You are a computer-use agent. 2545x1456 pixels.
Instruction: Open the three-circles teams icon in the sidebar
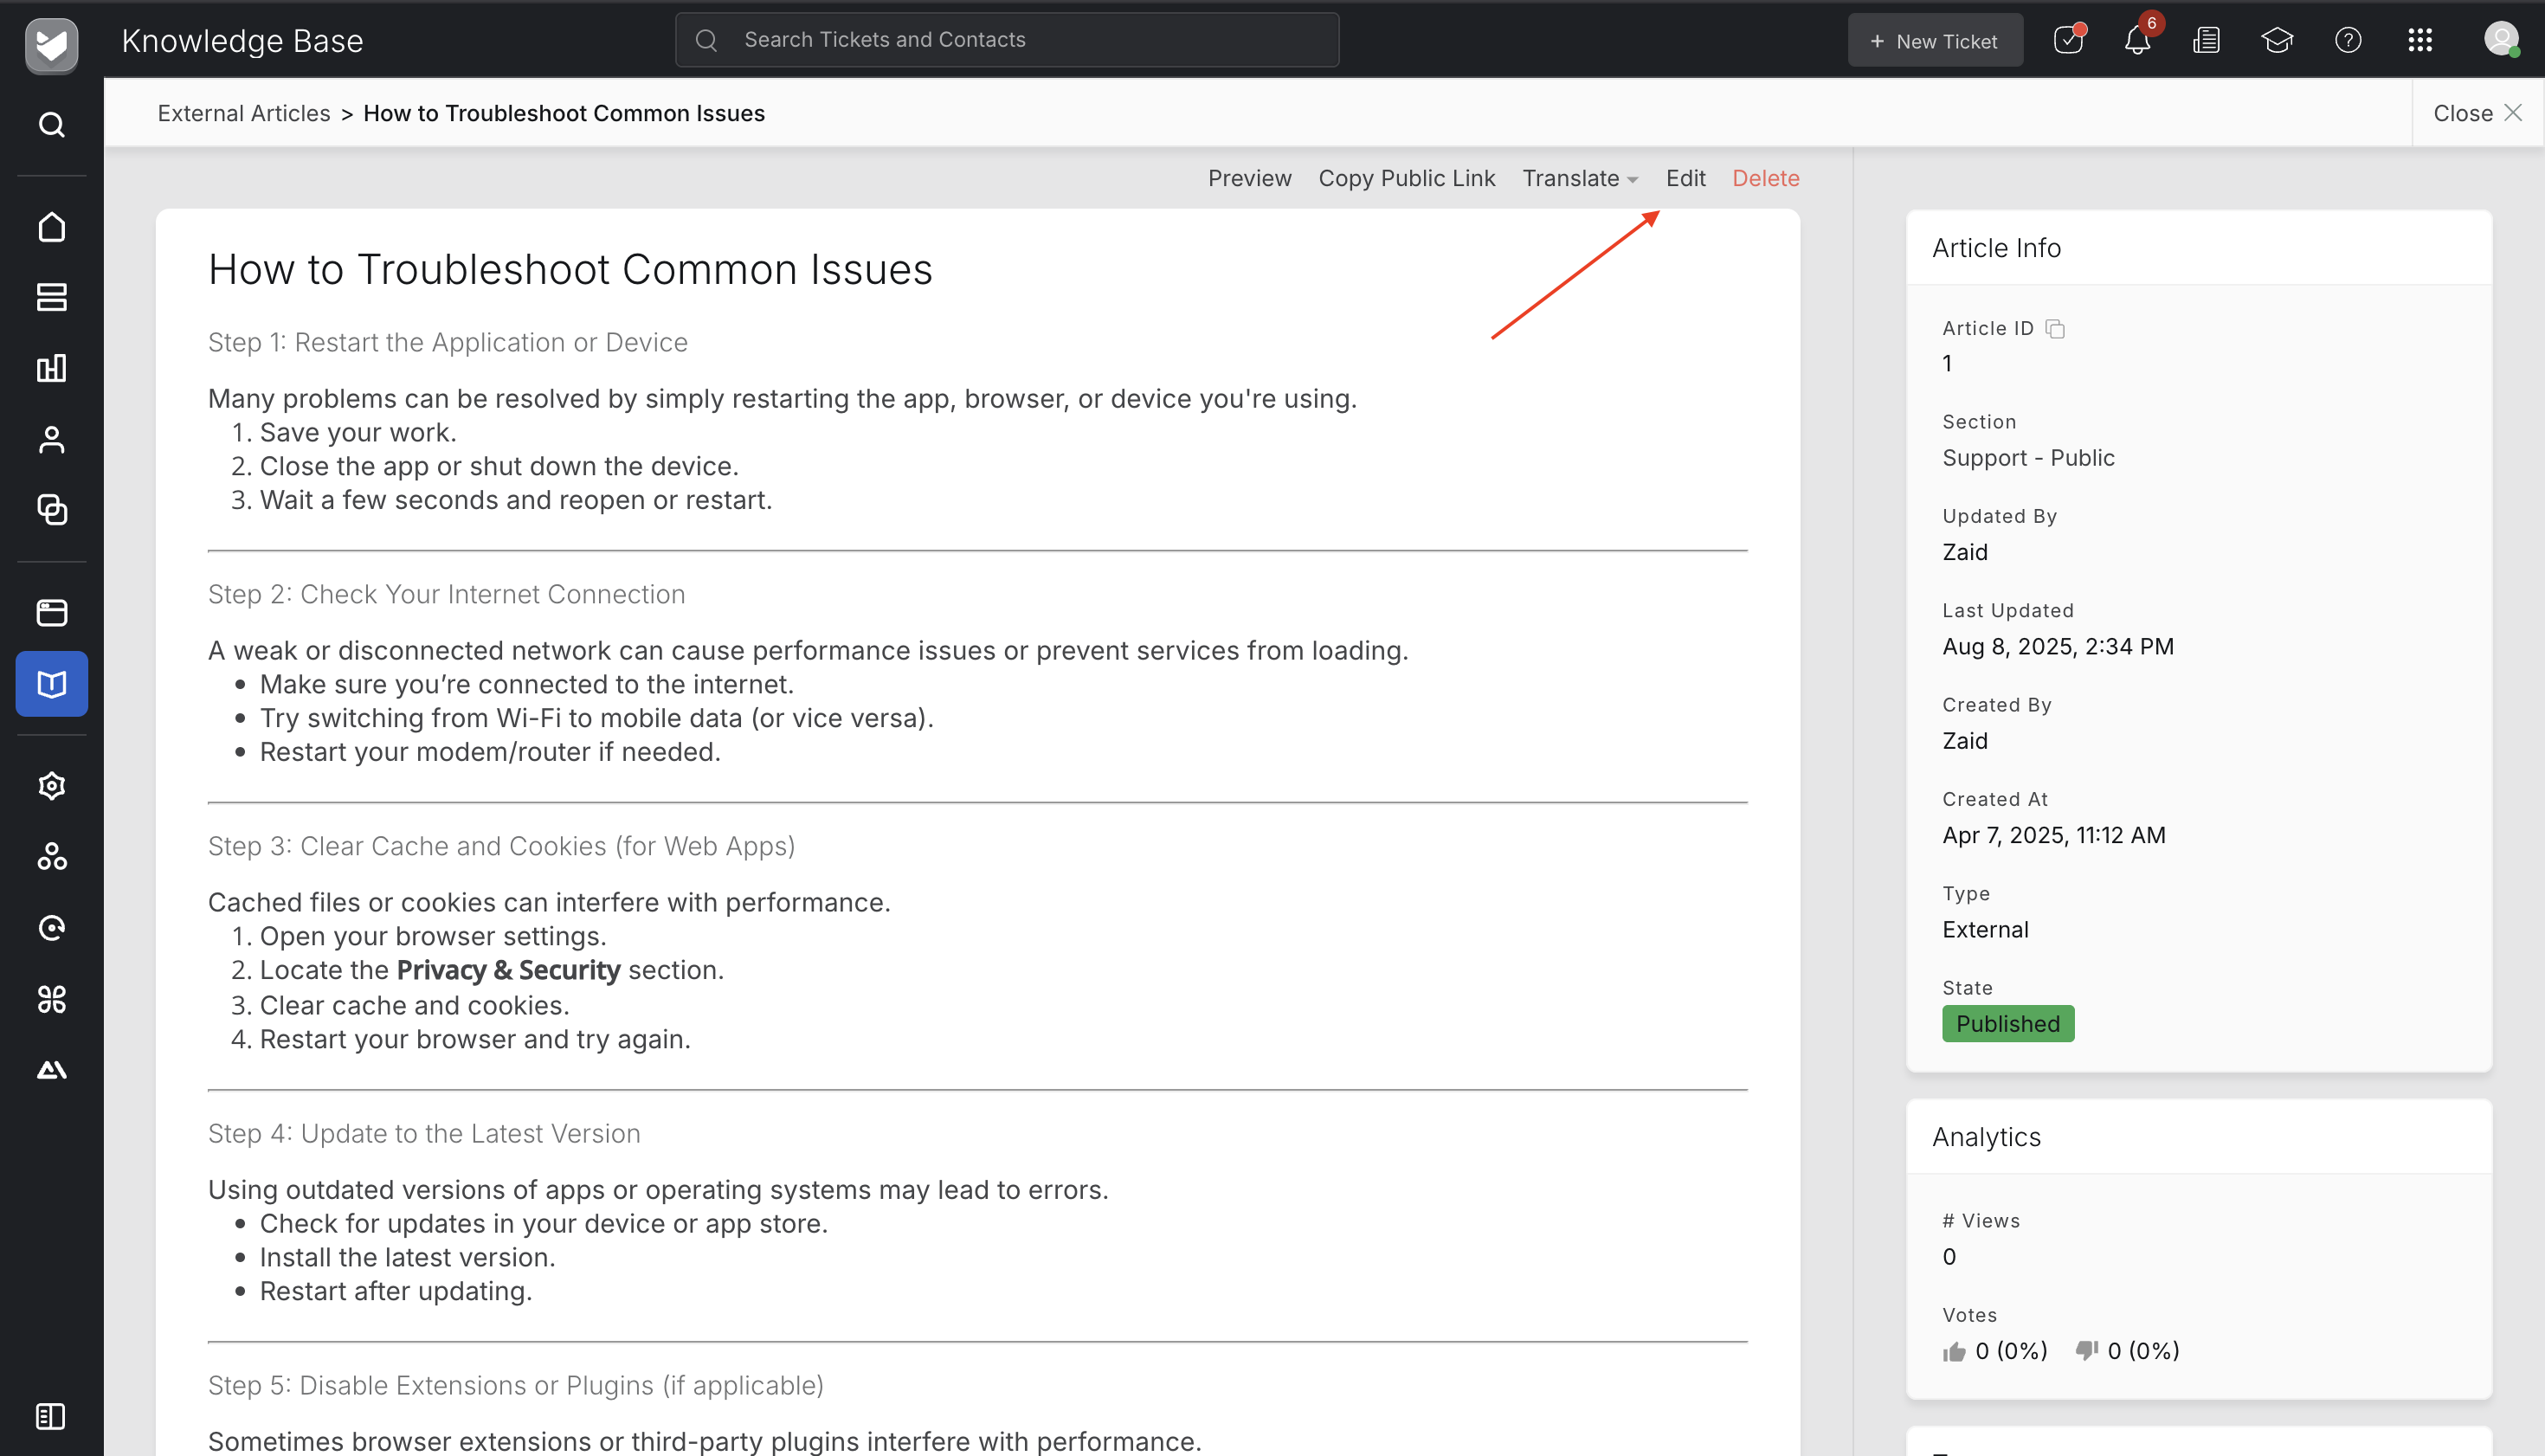(51, 857)
